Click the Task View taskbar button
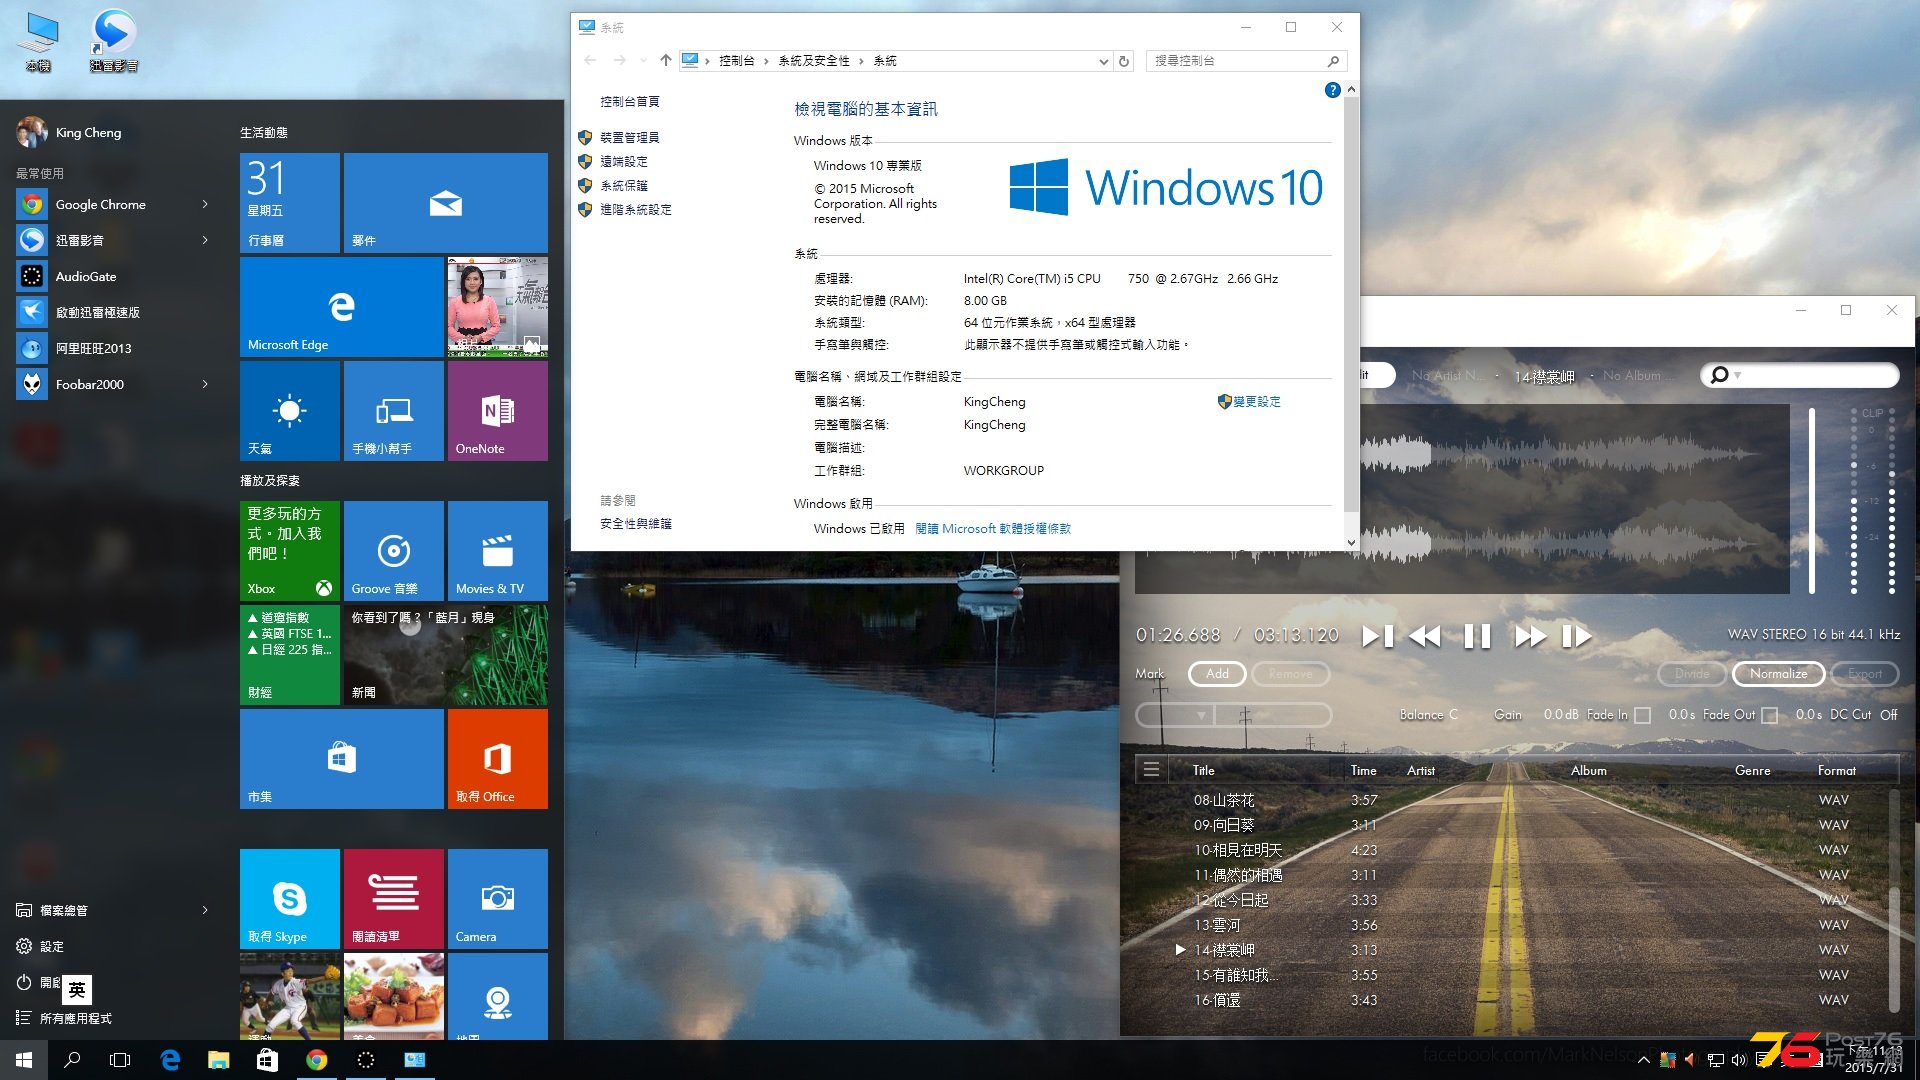 pos(120,1060)
